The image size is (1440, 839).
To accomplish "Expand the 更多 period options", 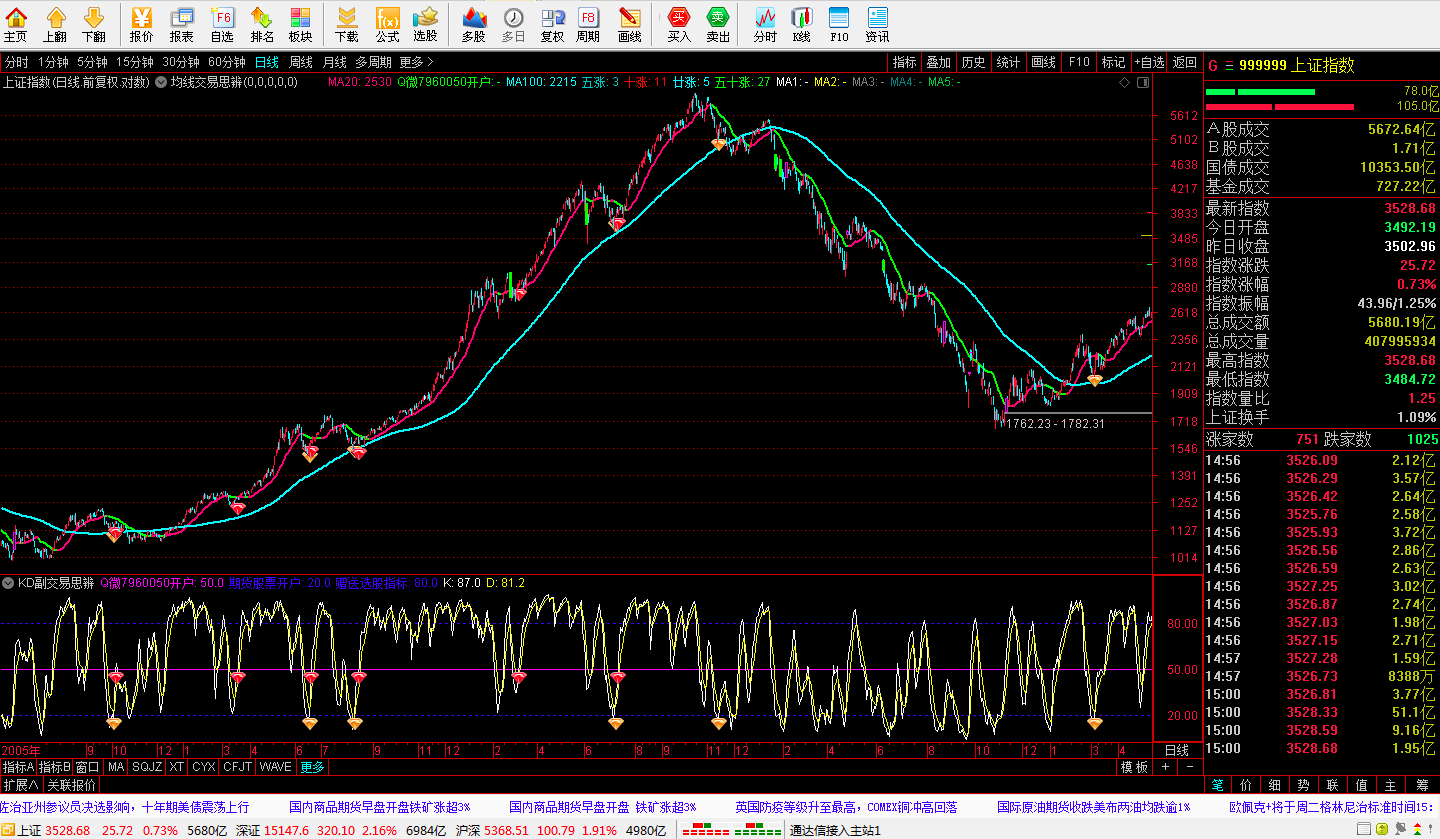I will pos(416,62).
